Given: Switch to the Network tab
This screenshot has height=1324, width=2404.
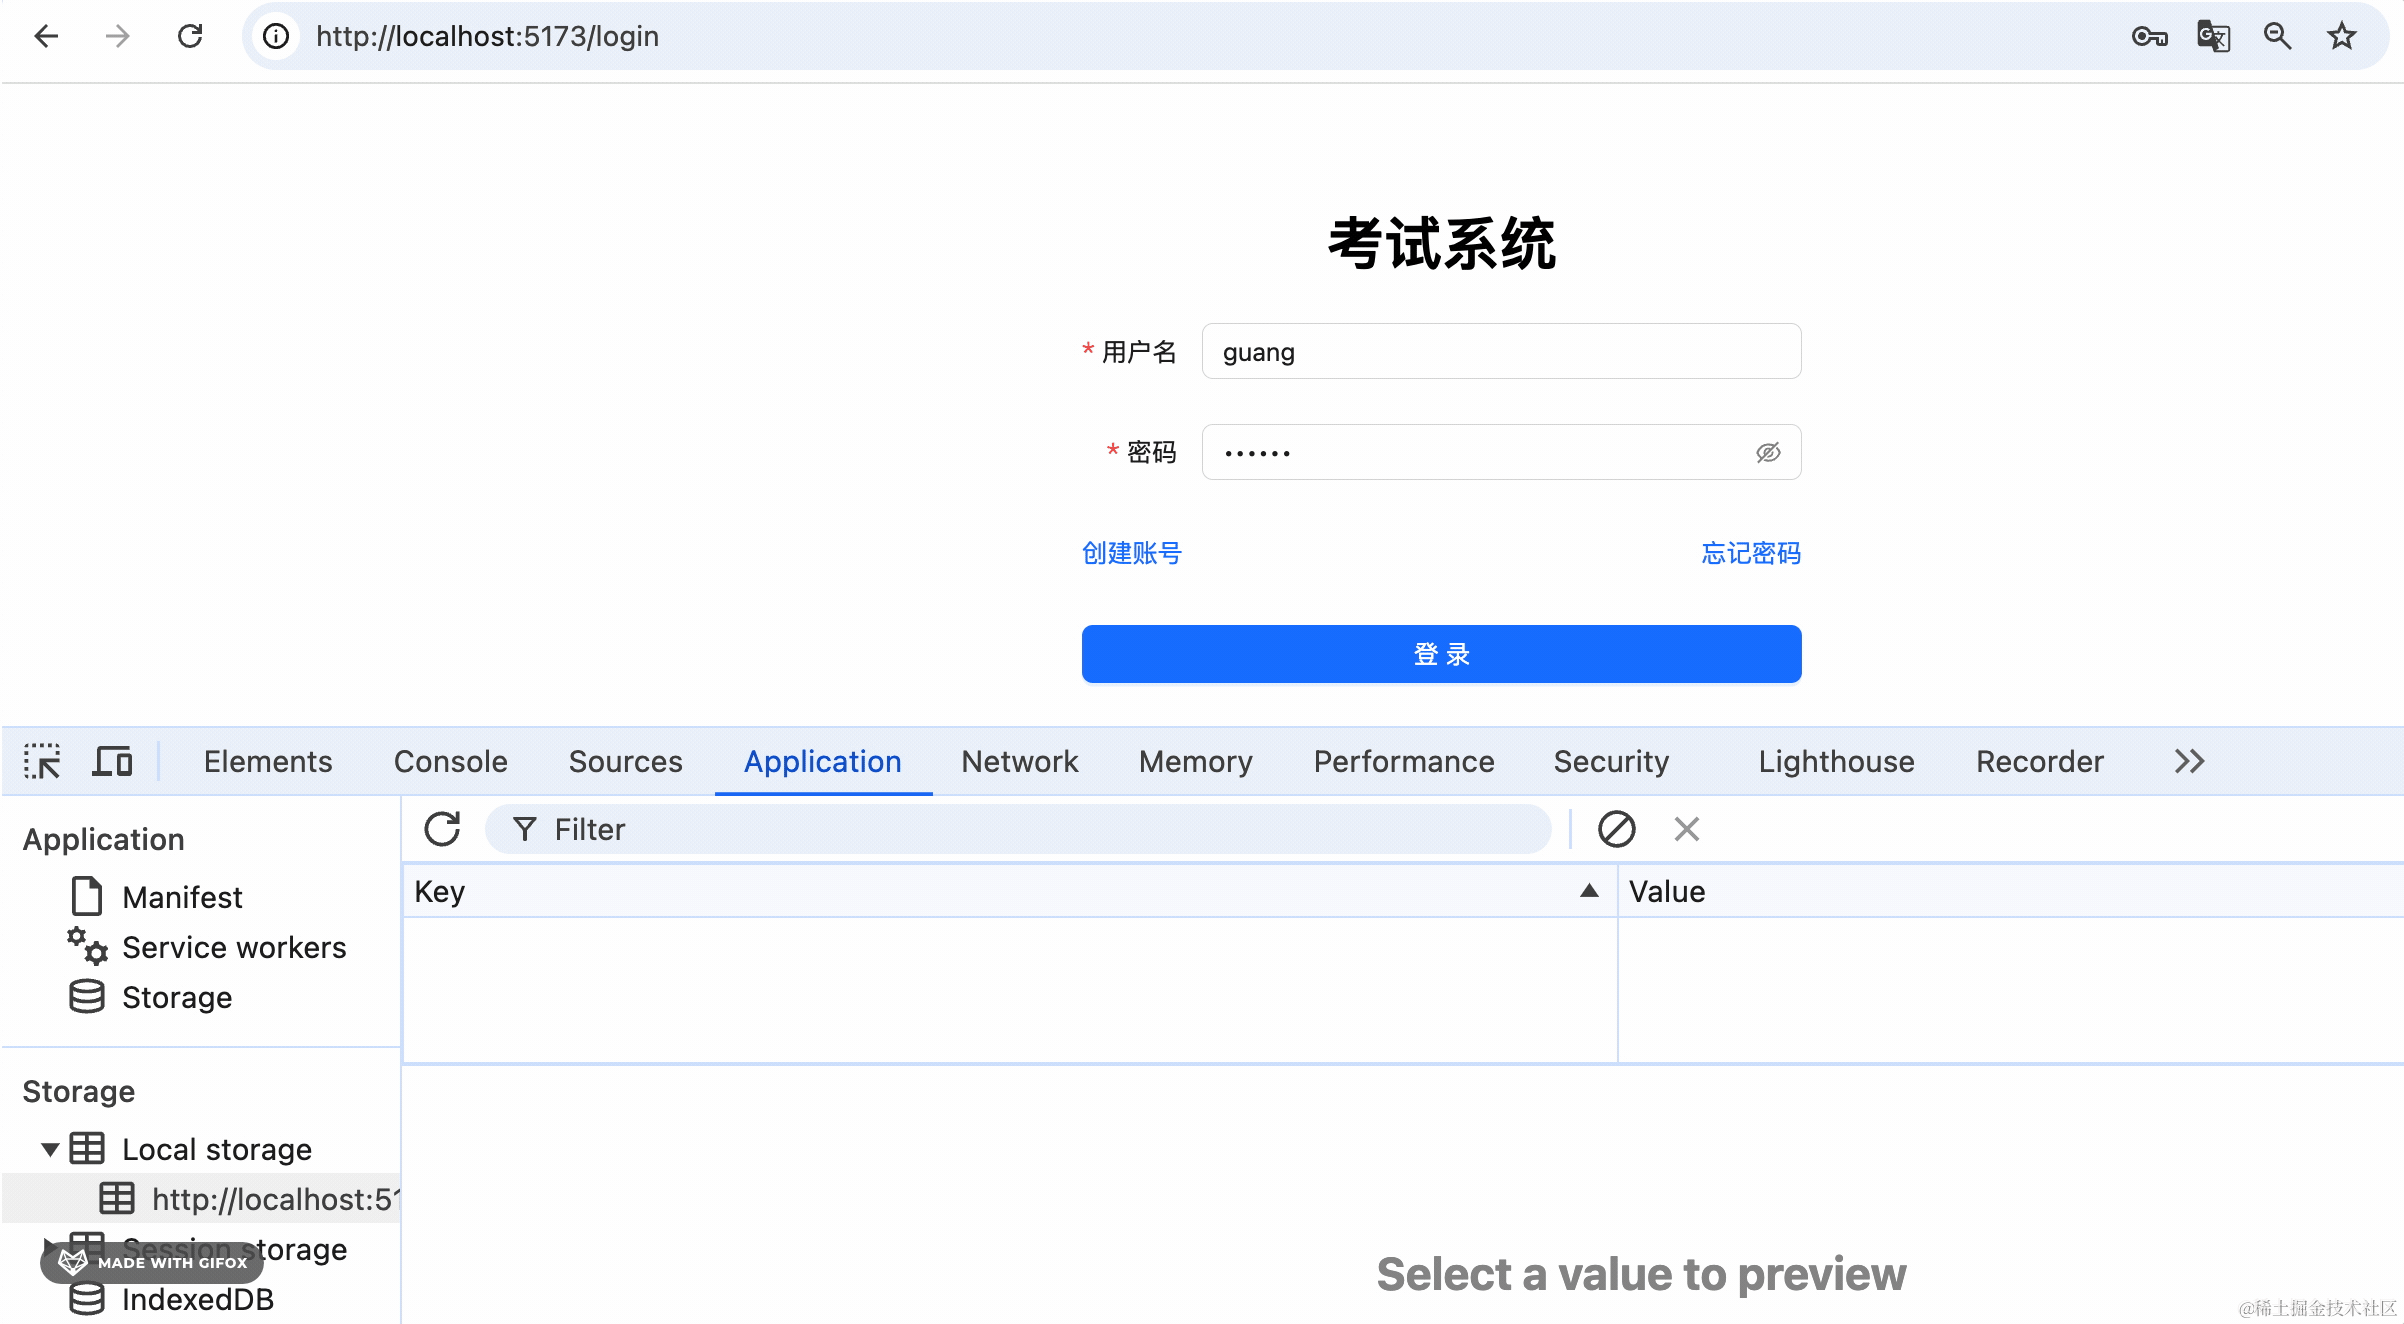Looking at the screenshot, I should point(1019,762).
